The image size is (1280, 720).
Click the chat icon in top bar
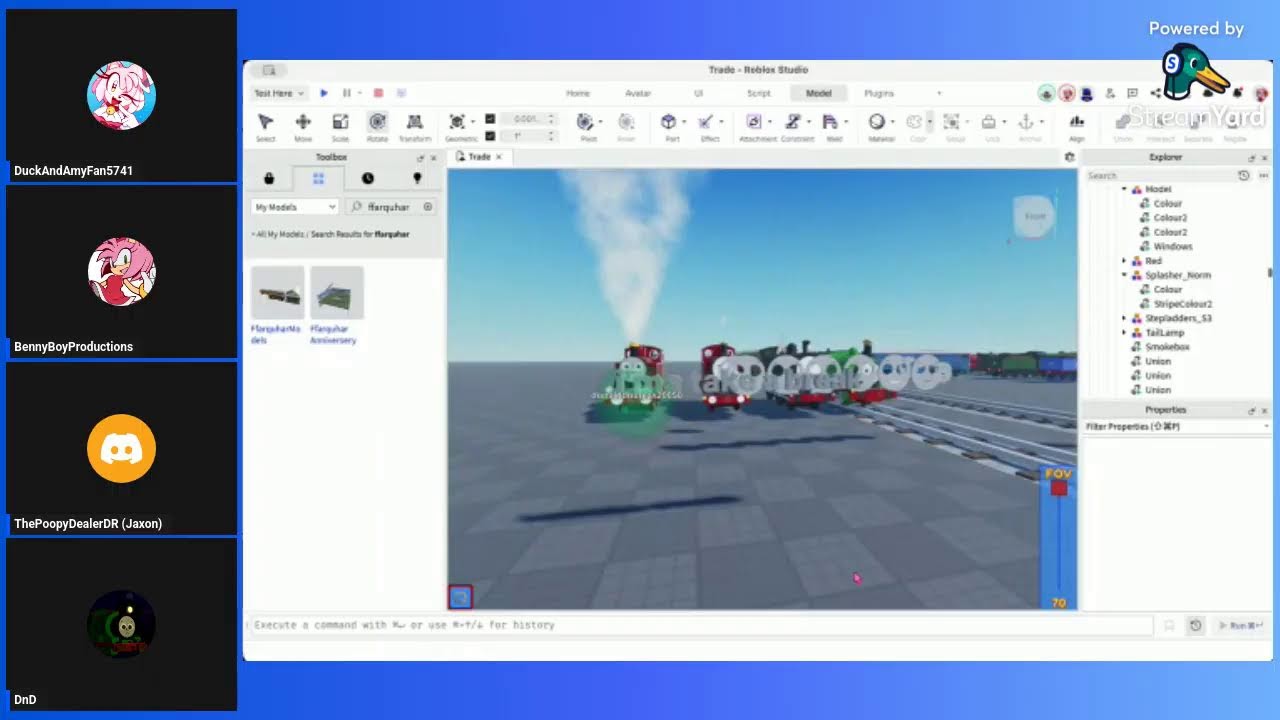[1132, 93]
